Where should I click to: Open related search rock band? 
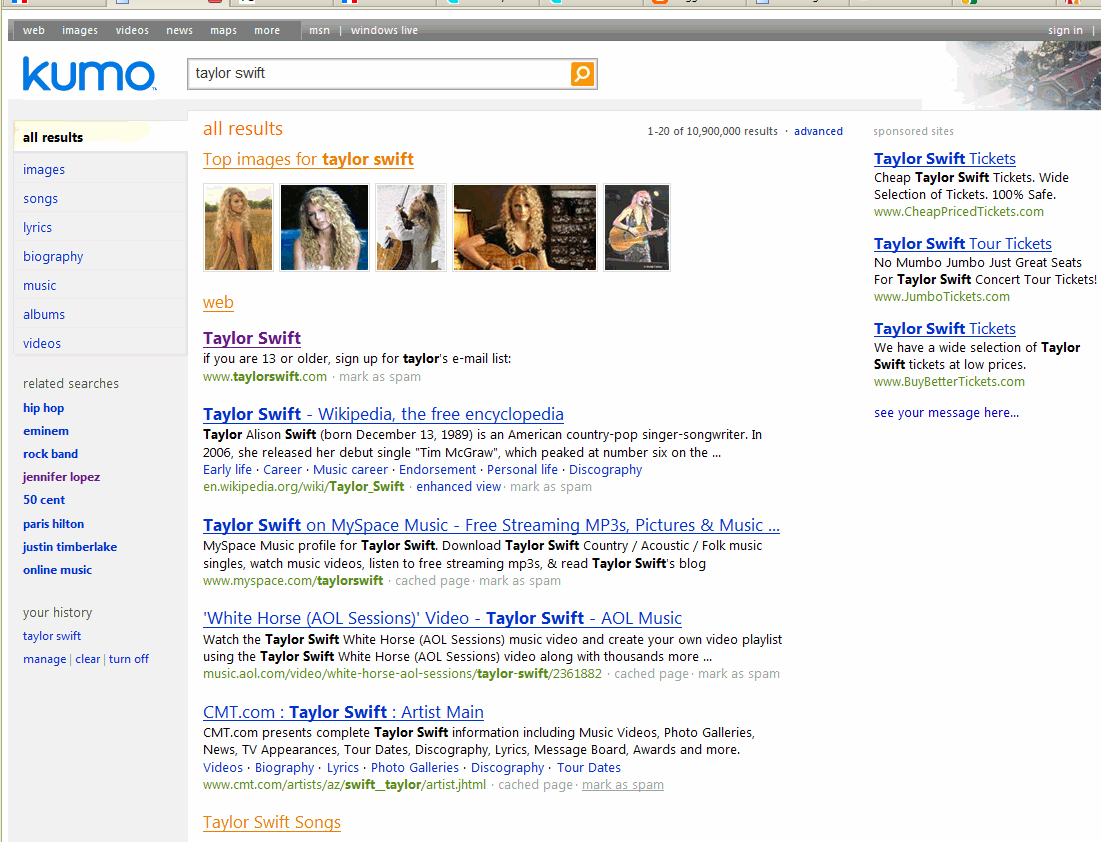pyautogui.click(x=50, y=454)
